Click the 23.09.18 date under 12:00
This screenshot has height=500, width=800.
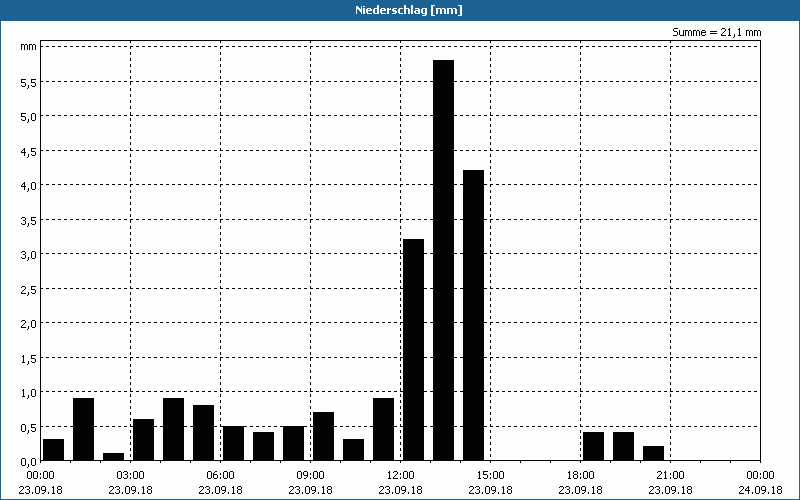pyautogui.click(x=401, y=490)
